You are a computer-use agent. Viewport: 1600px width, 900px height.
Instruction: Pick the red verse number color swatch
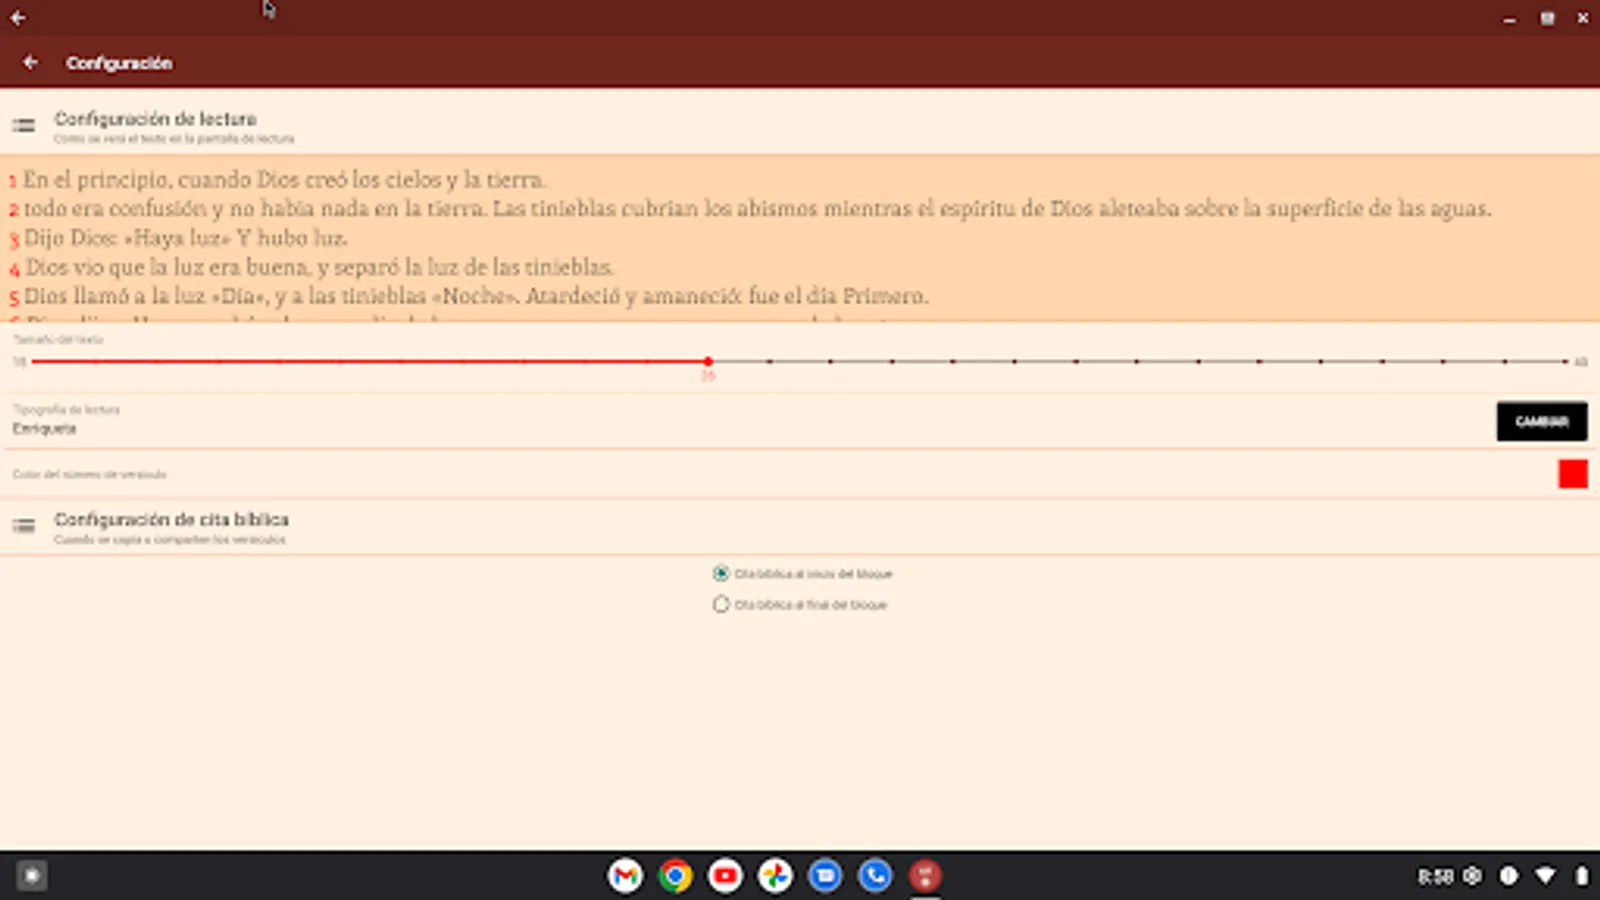pos(1573,474)
